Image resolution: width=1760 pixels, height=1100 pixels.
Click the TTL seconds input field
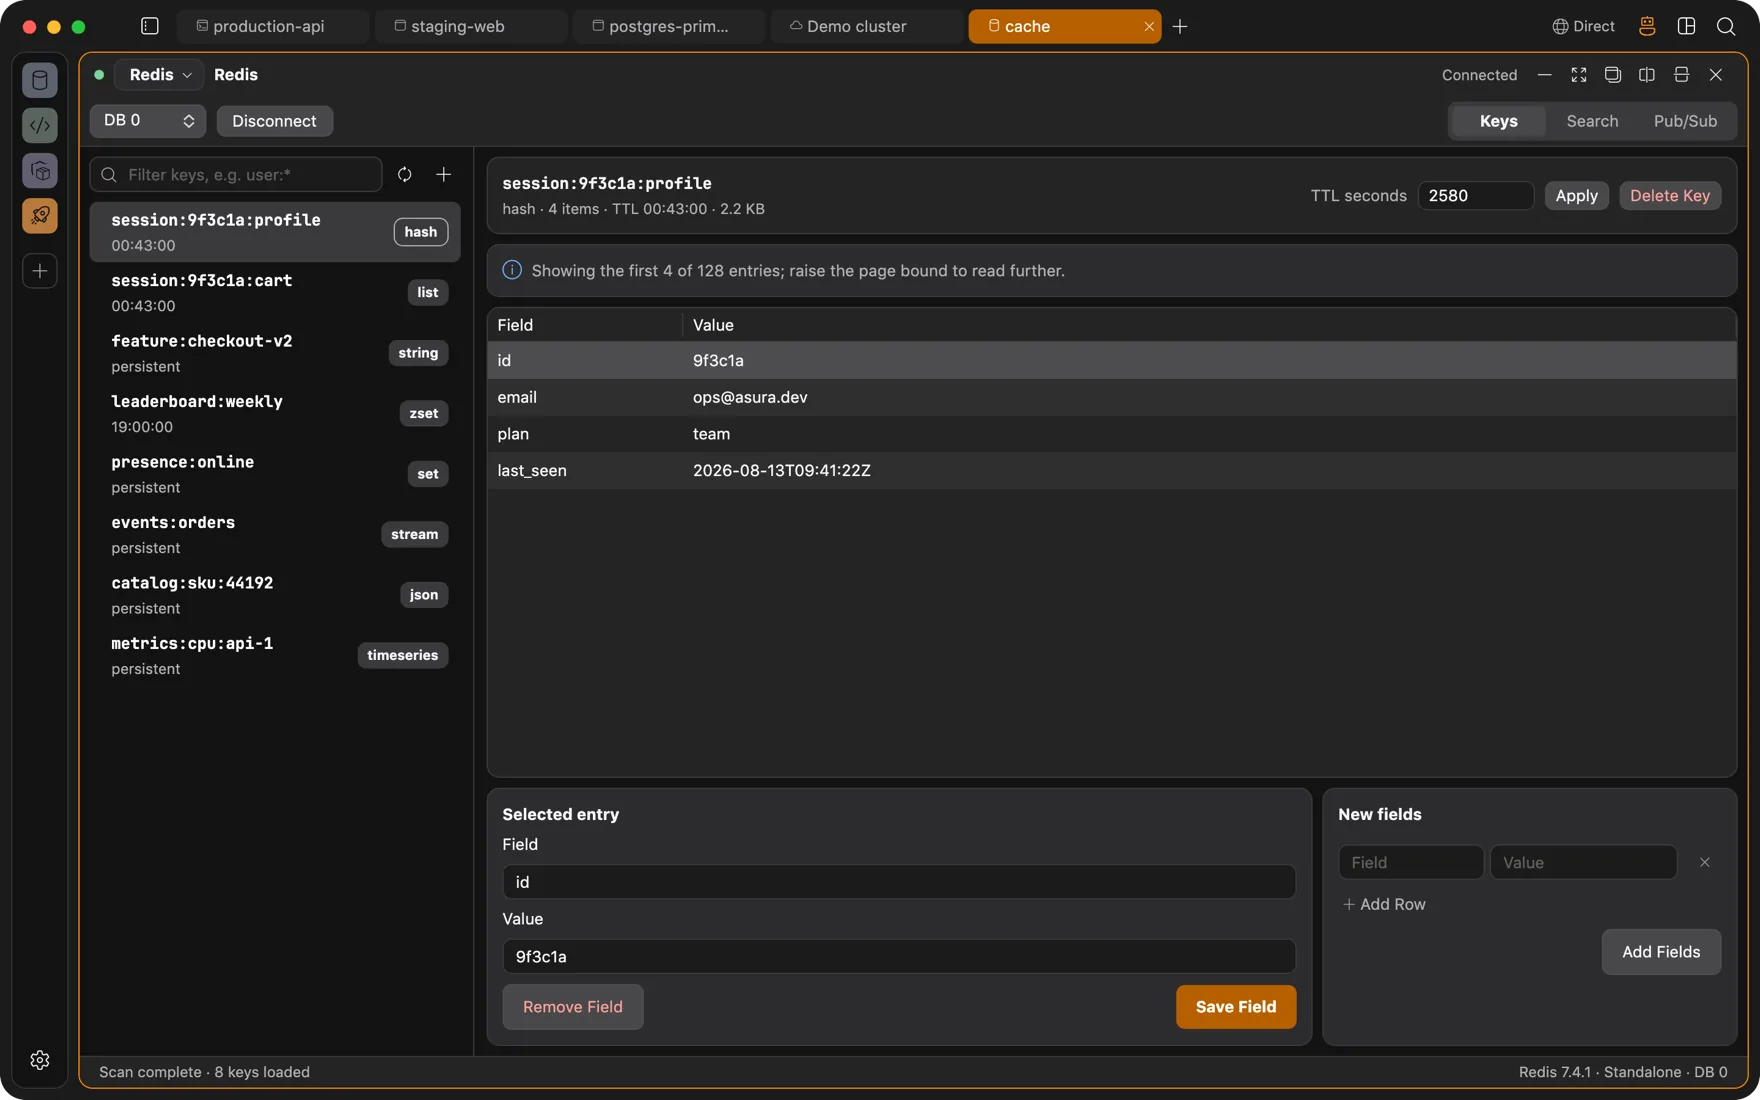1475,195
